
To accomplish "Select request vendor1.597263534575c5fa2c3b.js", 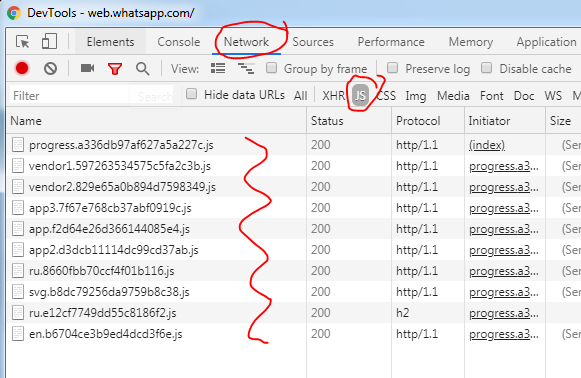I will pyautogui.click(x=120, y=166).
